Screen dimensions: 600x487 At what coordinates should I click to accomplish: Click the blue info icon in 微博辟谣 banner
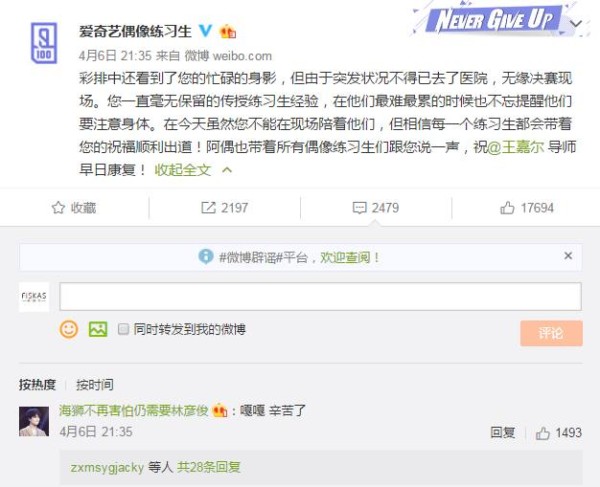tap(206, 256)
